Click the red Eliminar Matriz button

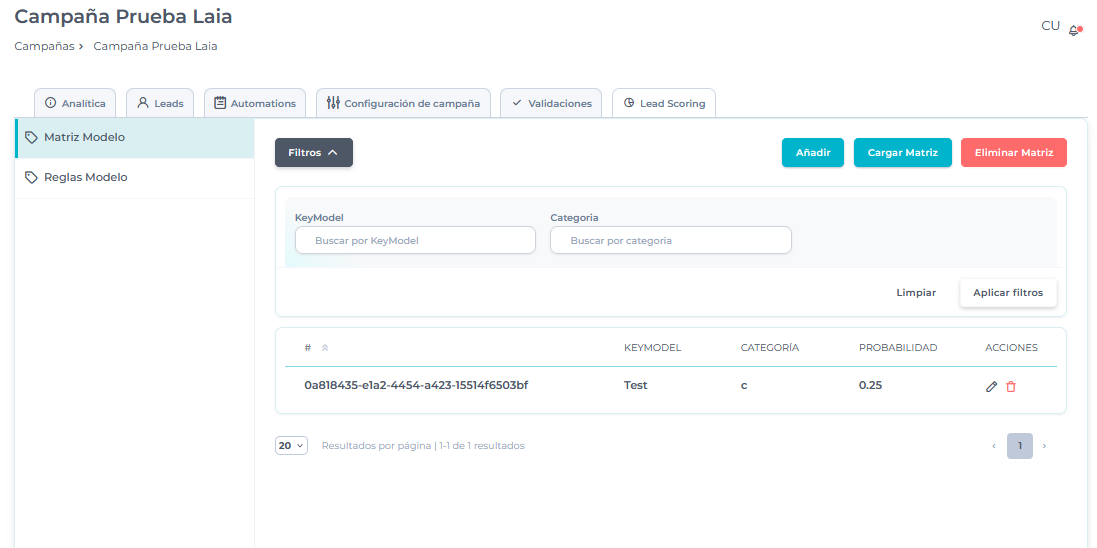tap(1013, 153)
